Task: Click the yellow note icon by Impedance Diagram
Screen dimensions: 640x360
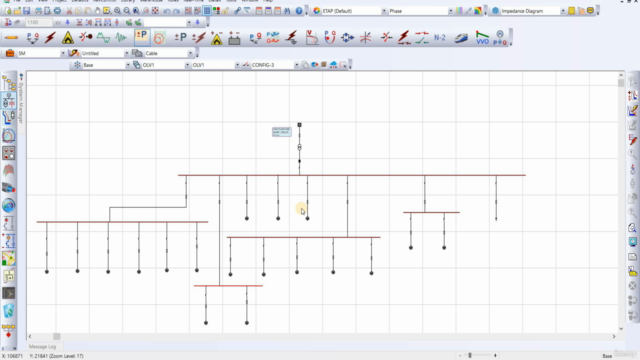Action: pos(572,11)
